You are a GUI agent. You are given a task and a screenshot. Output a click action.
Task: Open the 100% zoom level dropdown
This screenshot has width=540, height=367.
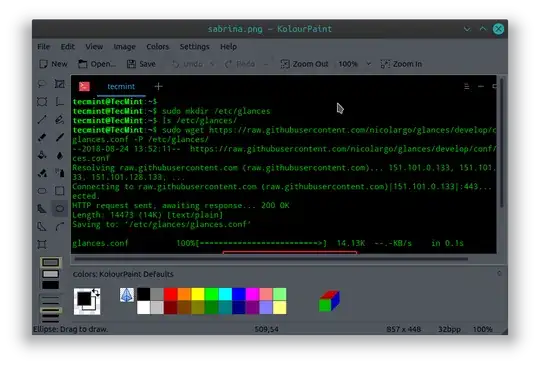coord(369,64)
